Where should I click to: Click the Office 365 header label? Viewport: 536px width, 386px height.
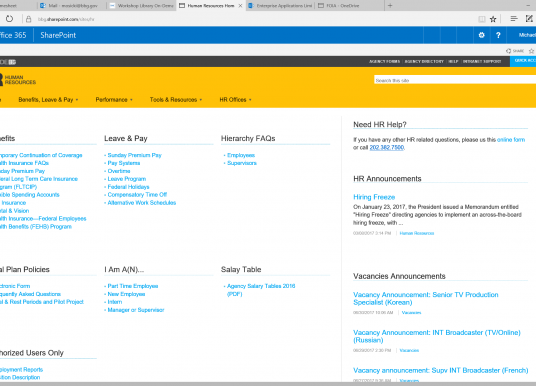(x=13, y=35)
